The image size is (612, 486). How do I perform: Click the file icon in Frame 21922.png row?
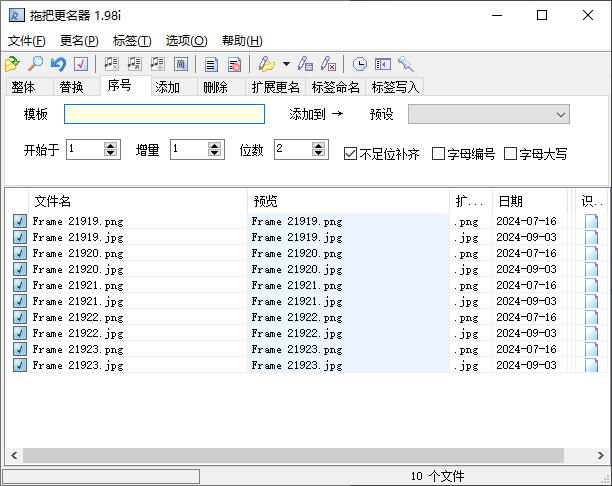591,317
